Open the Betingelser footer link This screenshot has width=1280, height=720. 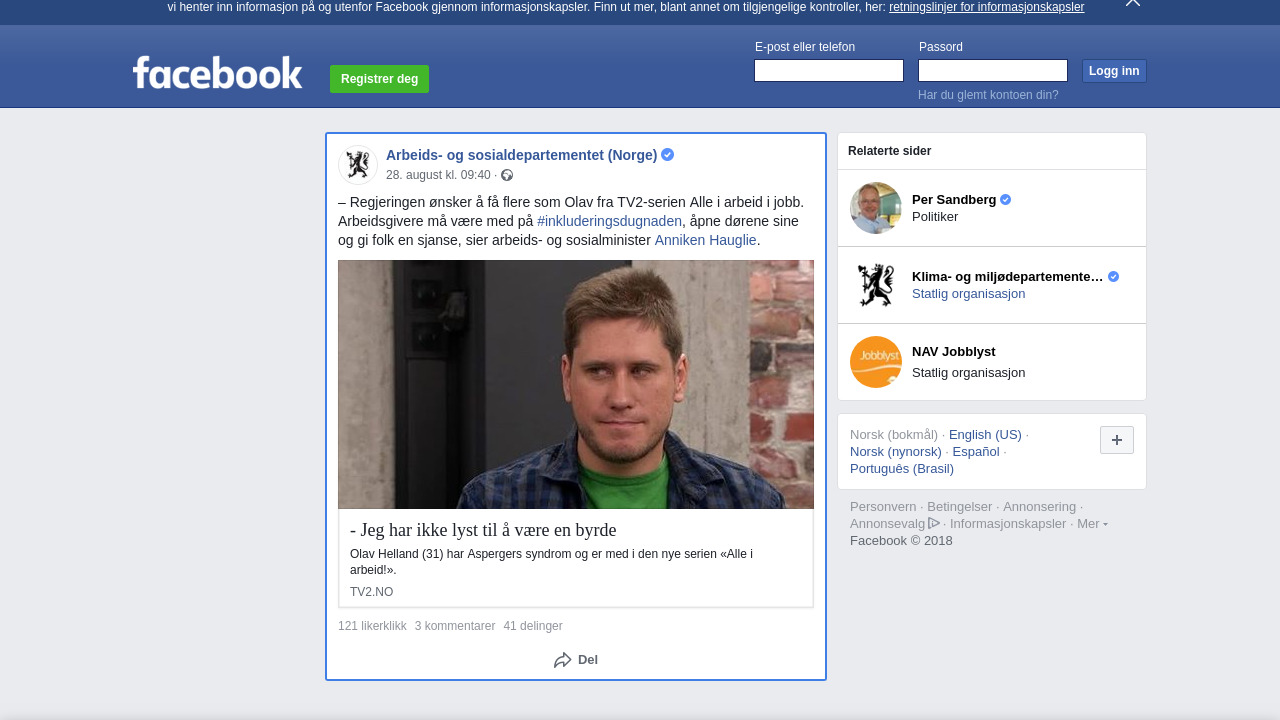pyautogui.click(x=960, y=507)
